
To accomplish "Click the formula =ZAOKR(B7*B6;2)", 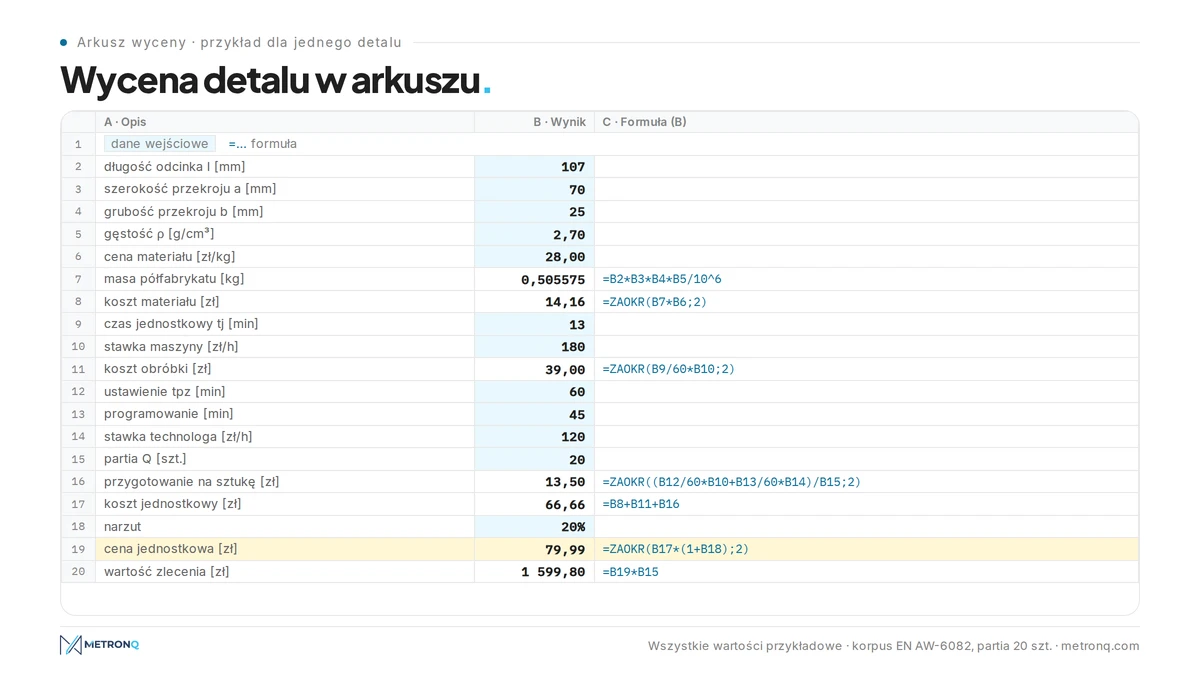I will tap(655, 302).
